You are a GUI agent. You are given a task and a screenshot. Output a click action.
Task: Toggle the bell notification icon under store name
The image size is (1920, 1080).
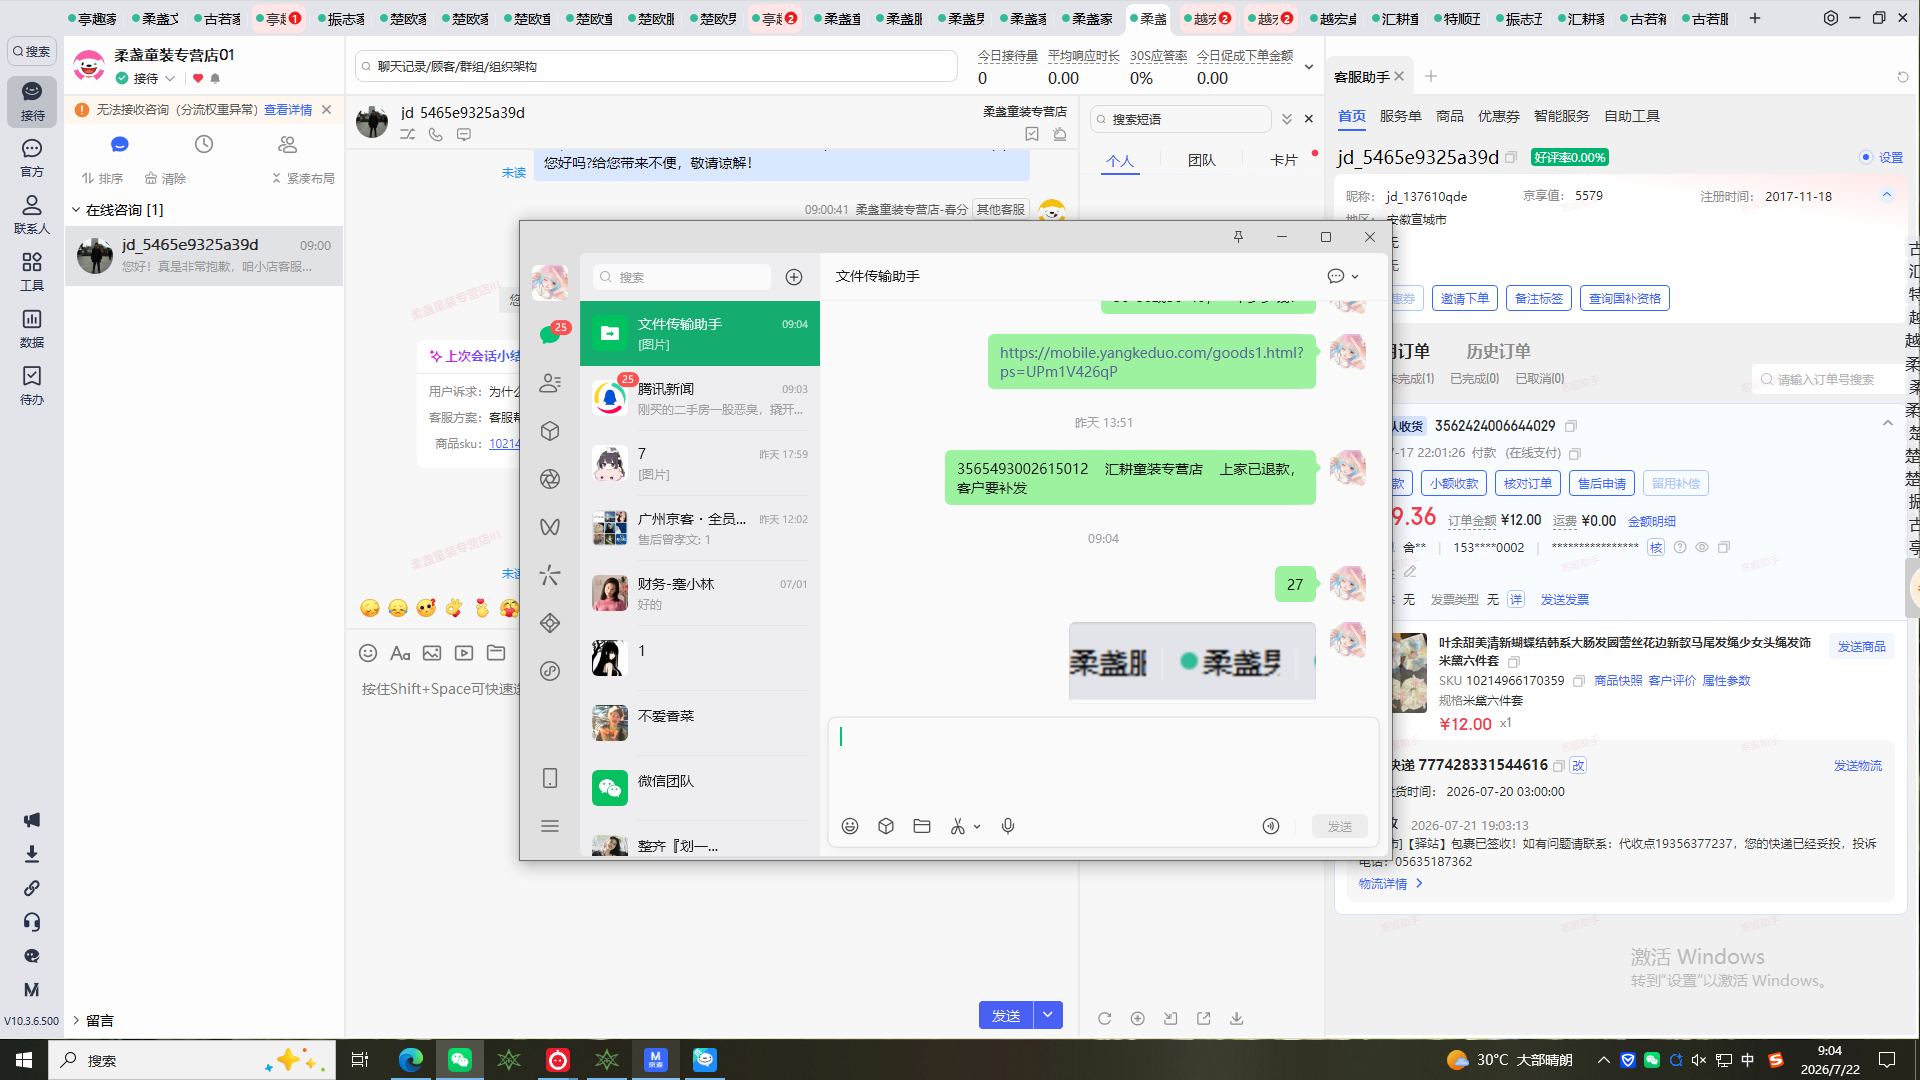point(215,78)
